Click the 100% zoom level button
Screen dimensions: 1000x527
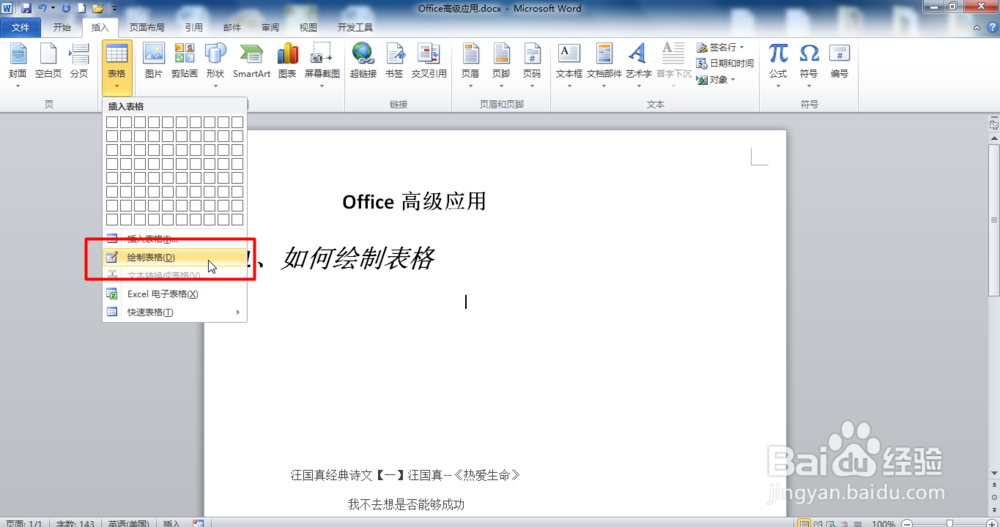[883, 523]
